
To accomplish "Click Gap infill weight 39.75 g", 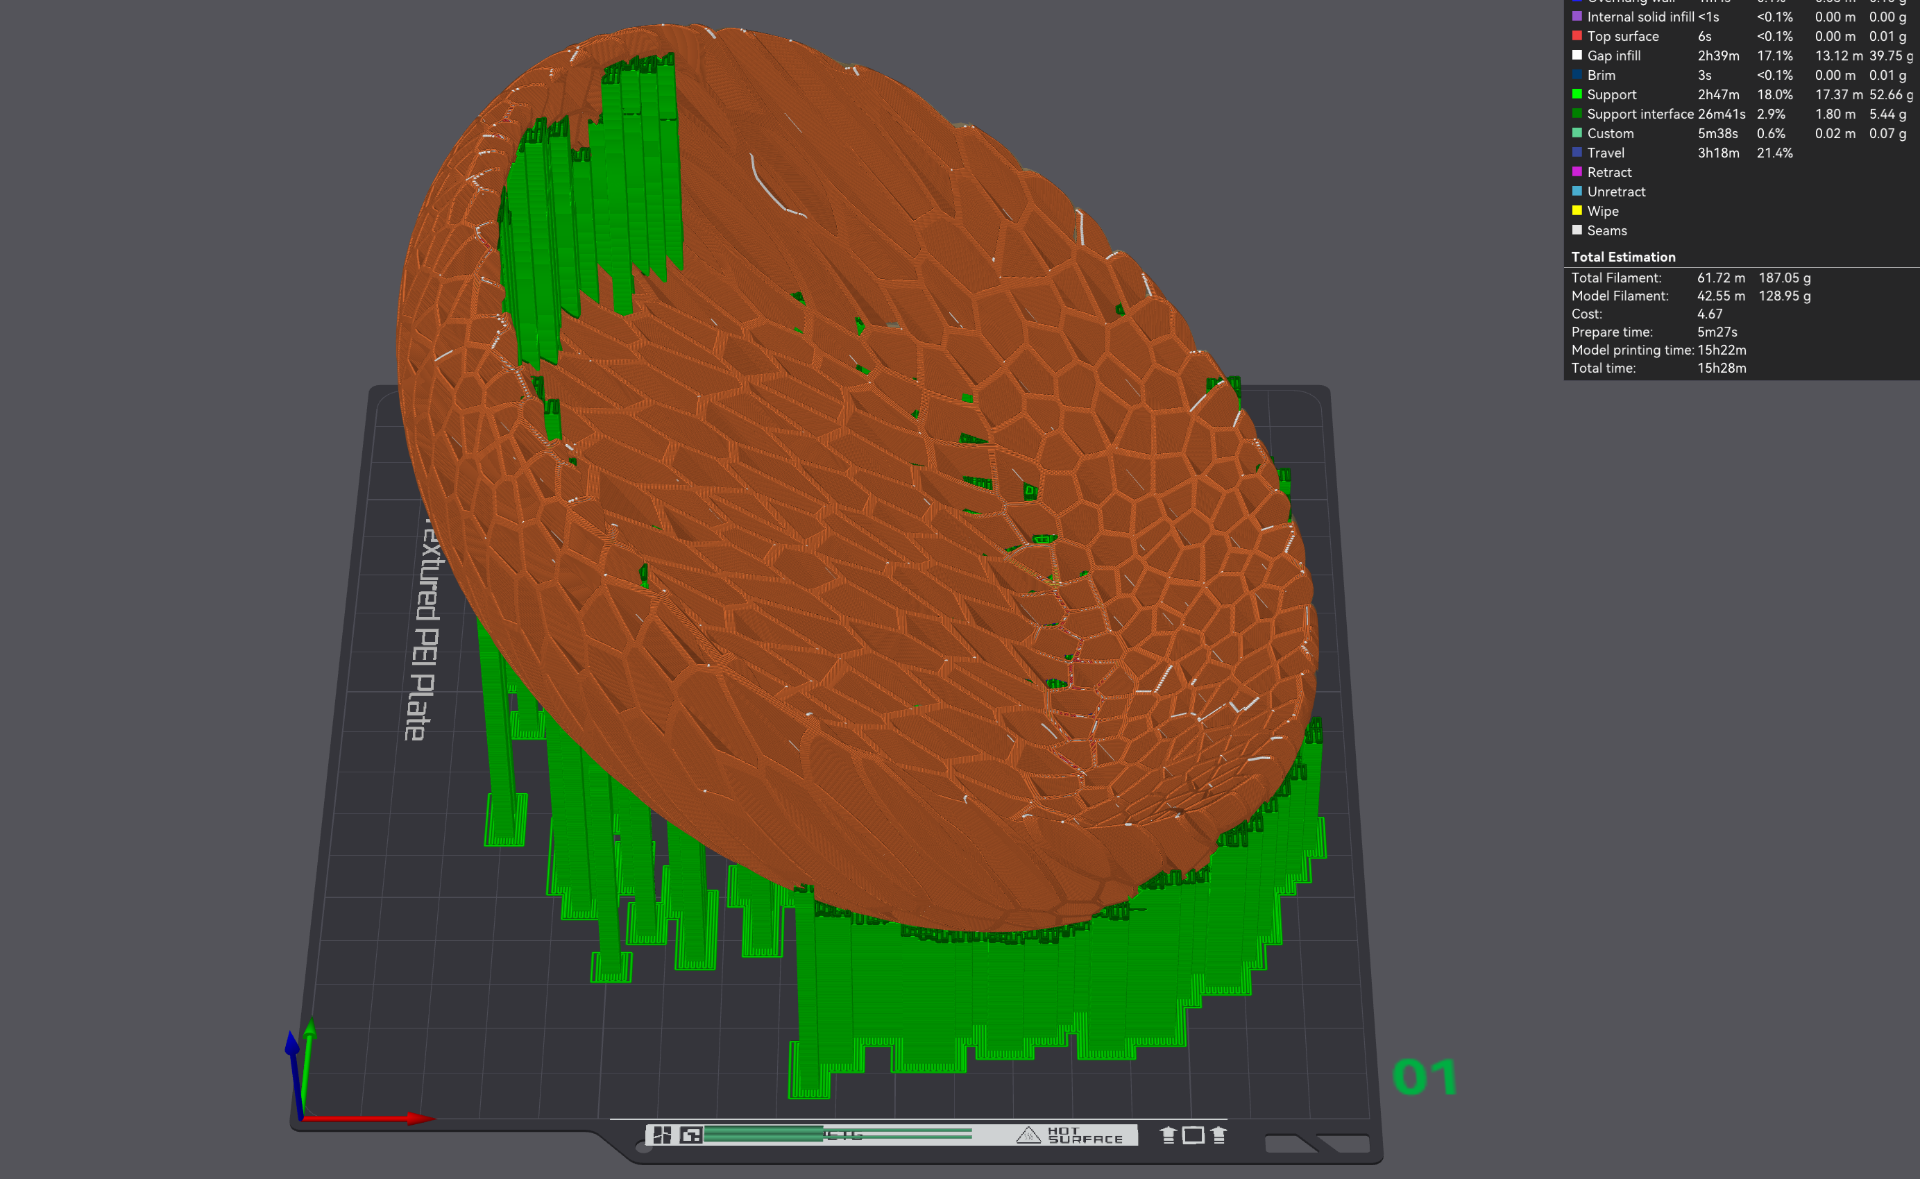I will click(1891, 56).
